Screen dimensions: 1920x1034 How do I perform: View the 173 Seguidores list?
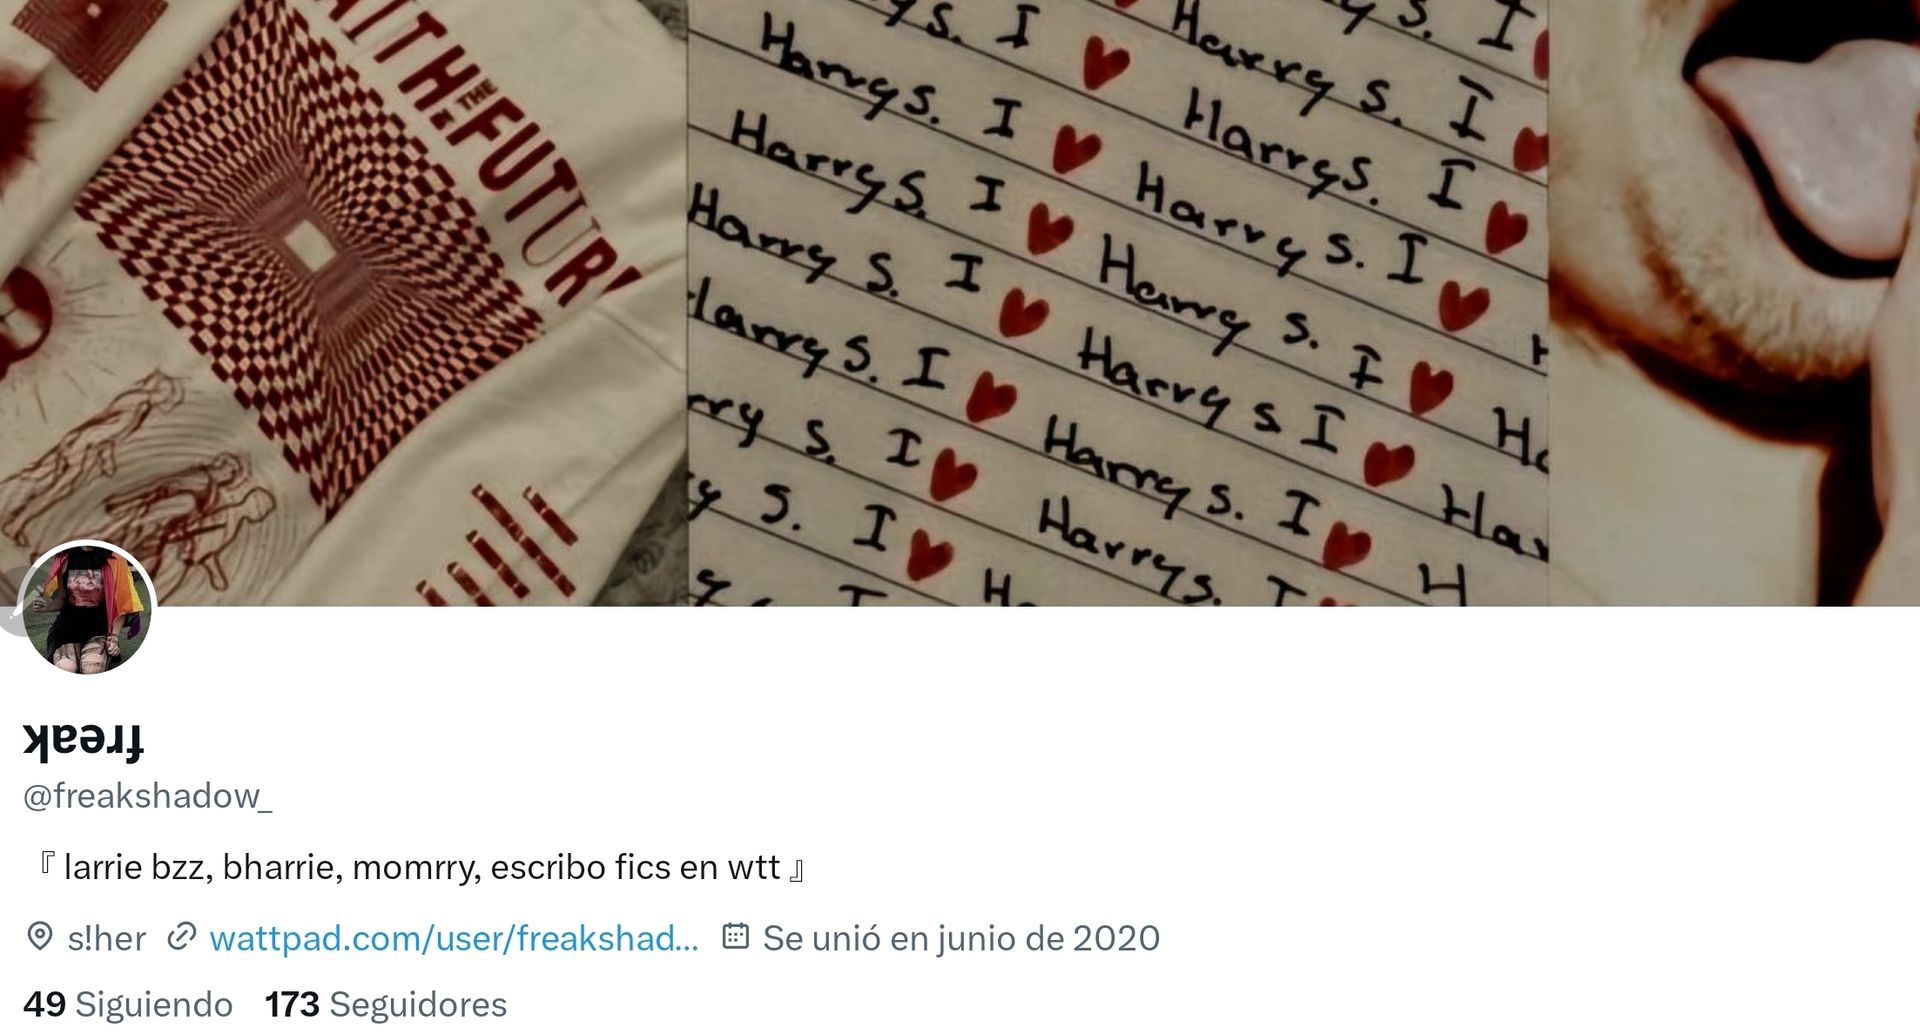385,1004
